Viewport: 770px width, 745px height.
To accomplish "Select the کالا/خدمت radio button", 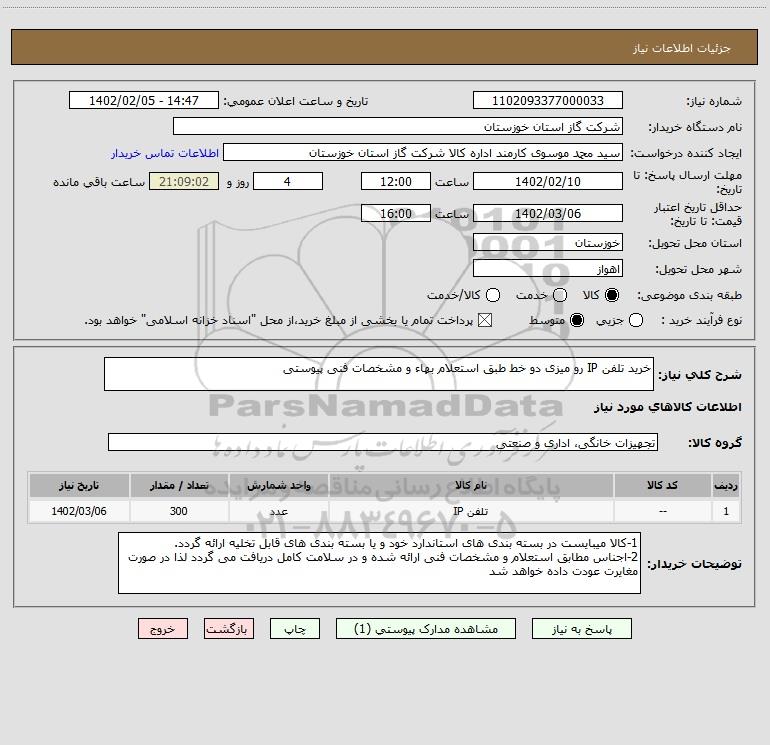I will tap(493, 295).
